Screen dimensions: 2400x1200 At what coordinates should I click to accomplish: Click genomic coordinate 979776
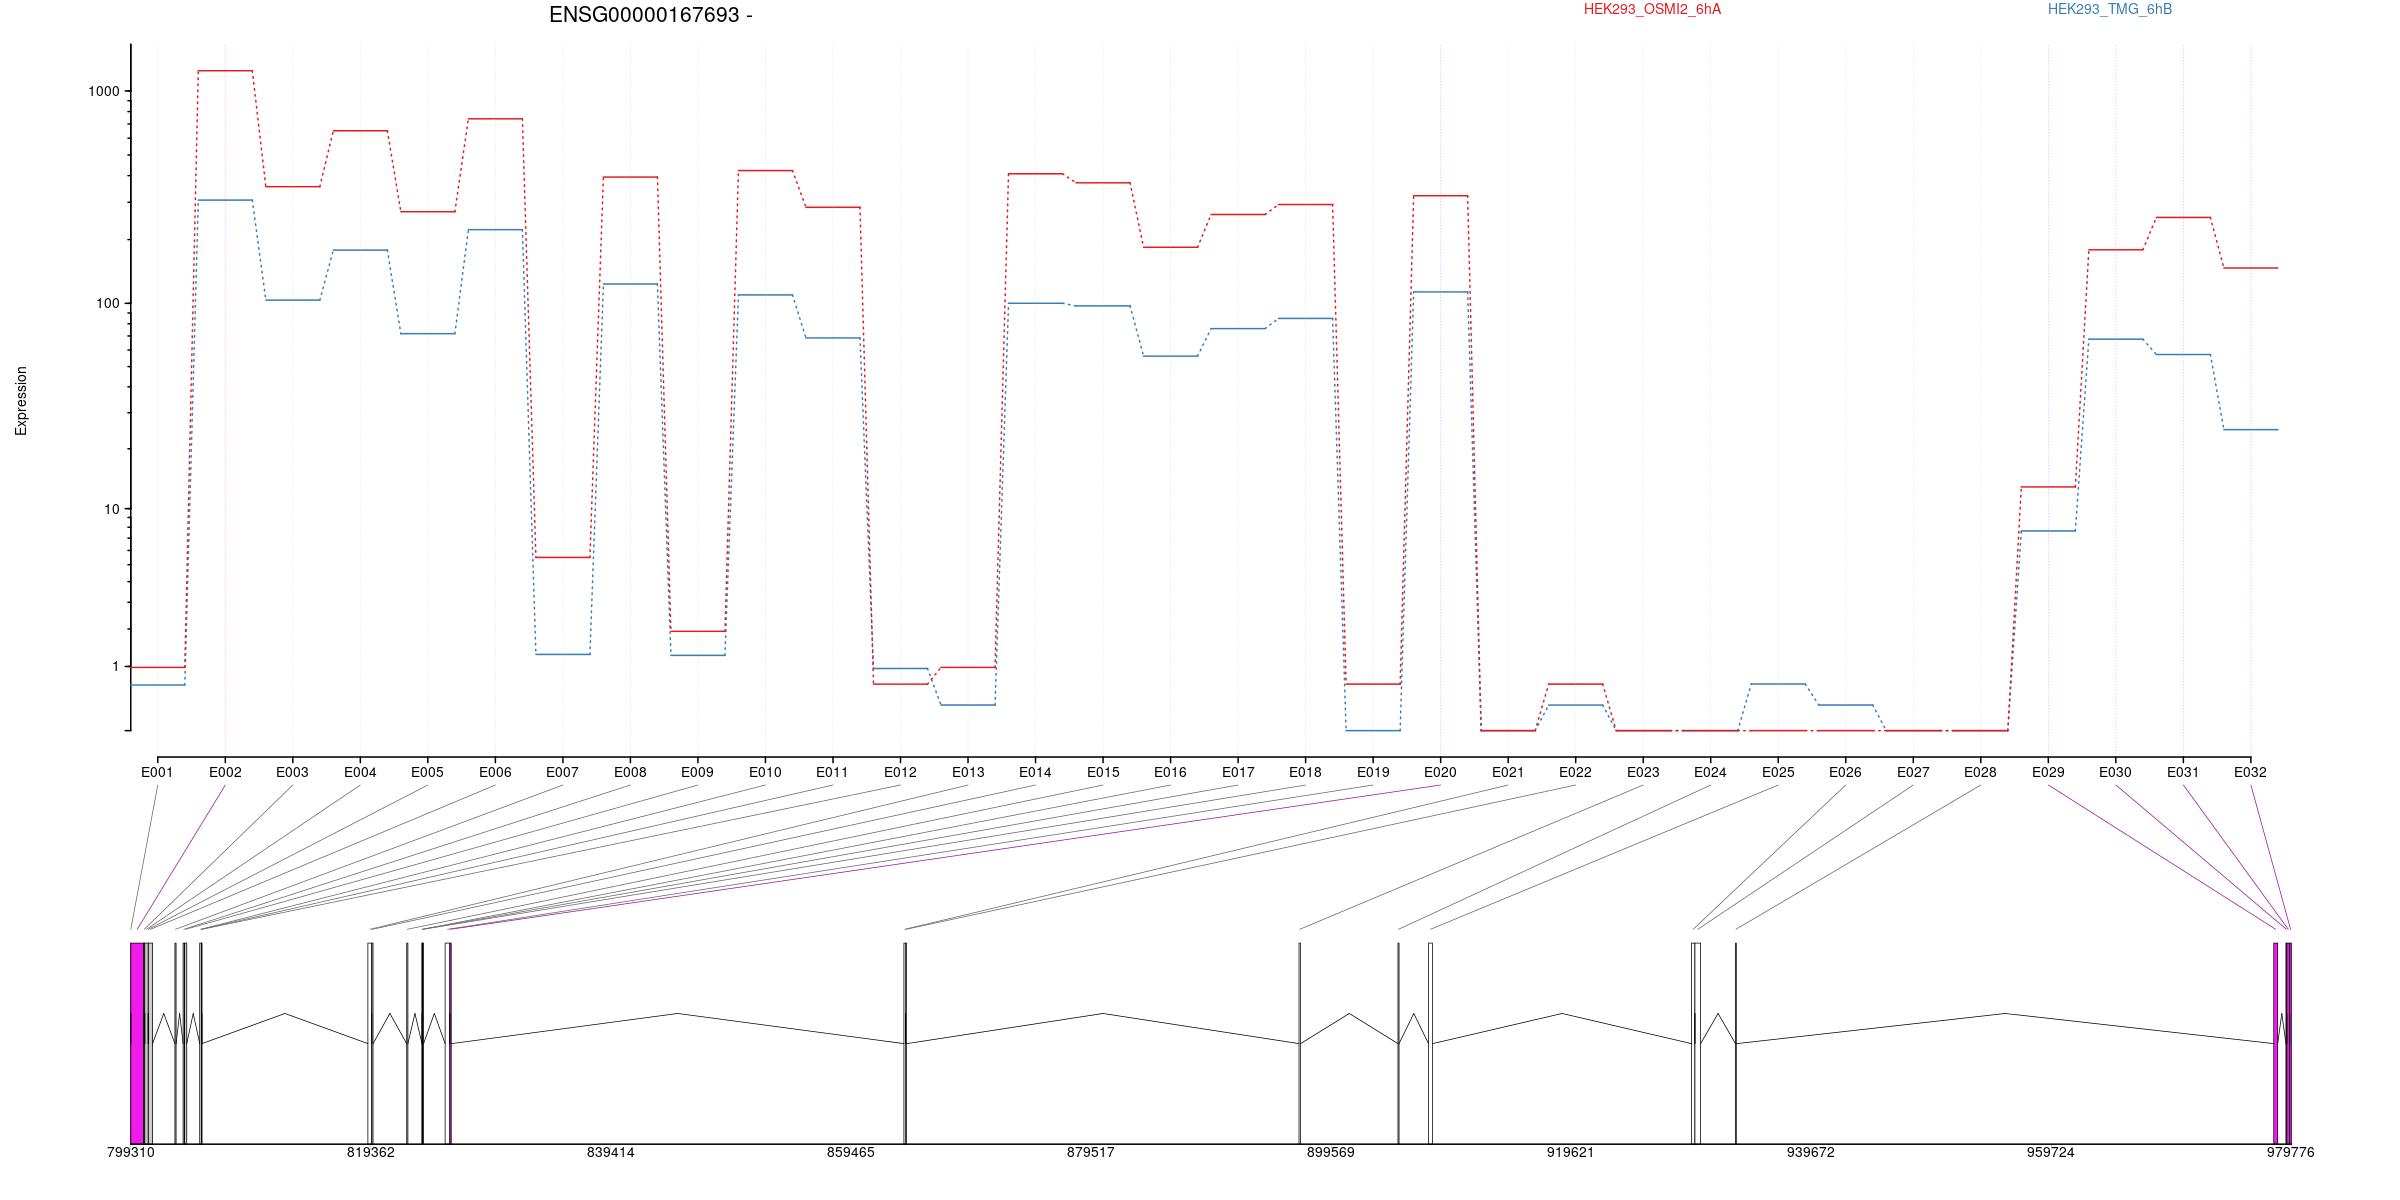[x=2290, y=1153]
